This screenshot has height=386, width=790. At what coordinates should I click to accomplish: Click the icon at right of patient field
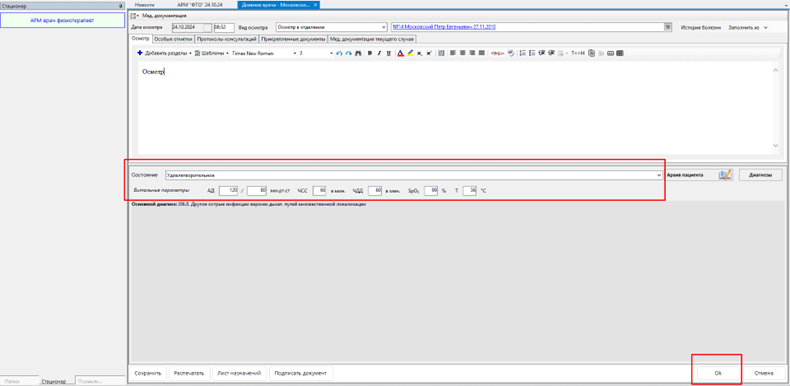click(668, 27)
